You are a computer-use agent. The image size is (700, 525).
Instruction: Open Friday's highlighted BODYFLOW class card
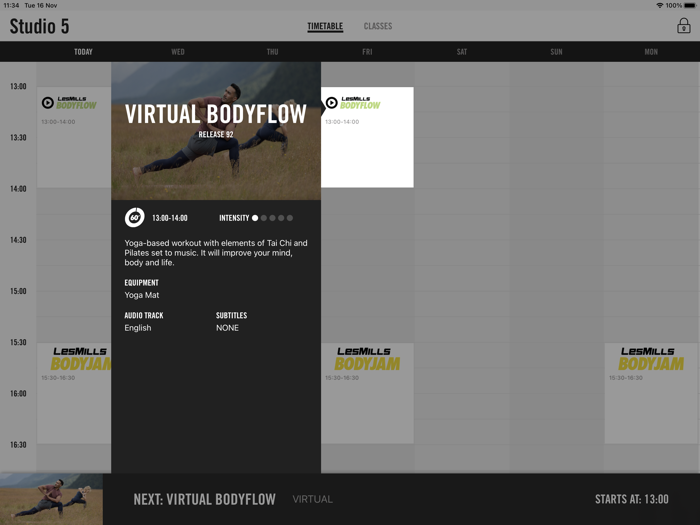(x=367, y=137)
